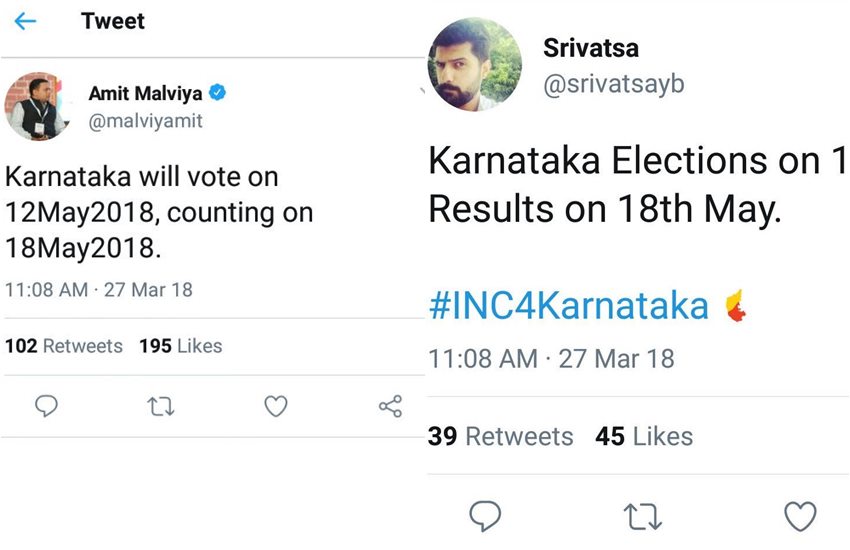Open Amit Malviya's profile picture
850x550 pixels.
pyautogui.click(x=37, y=105)
